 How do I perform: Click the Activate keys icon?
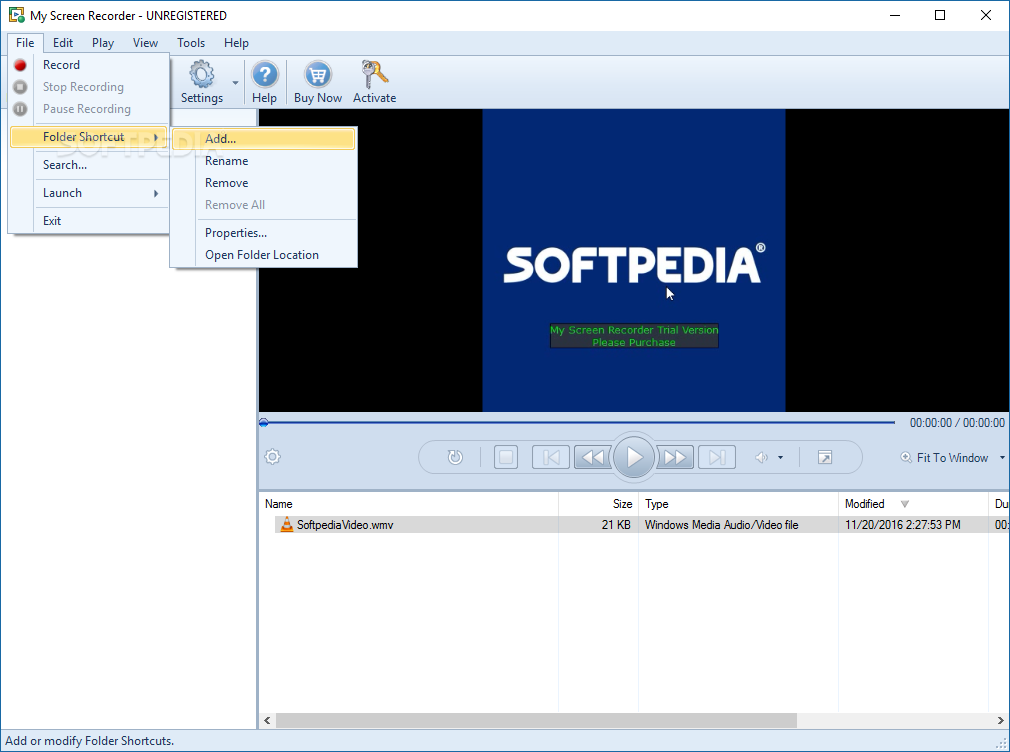coord(374,75)
